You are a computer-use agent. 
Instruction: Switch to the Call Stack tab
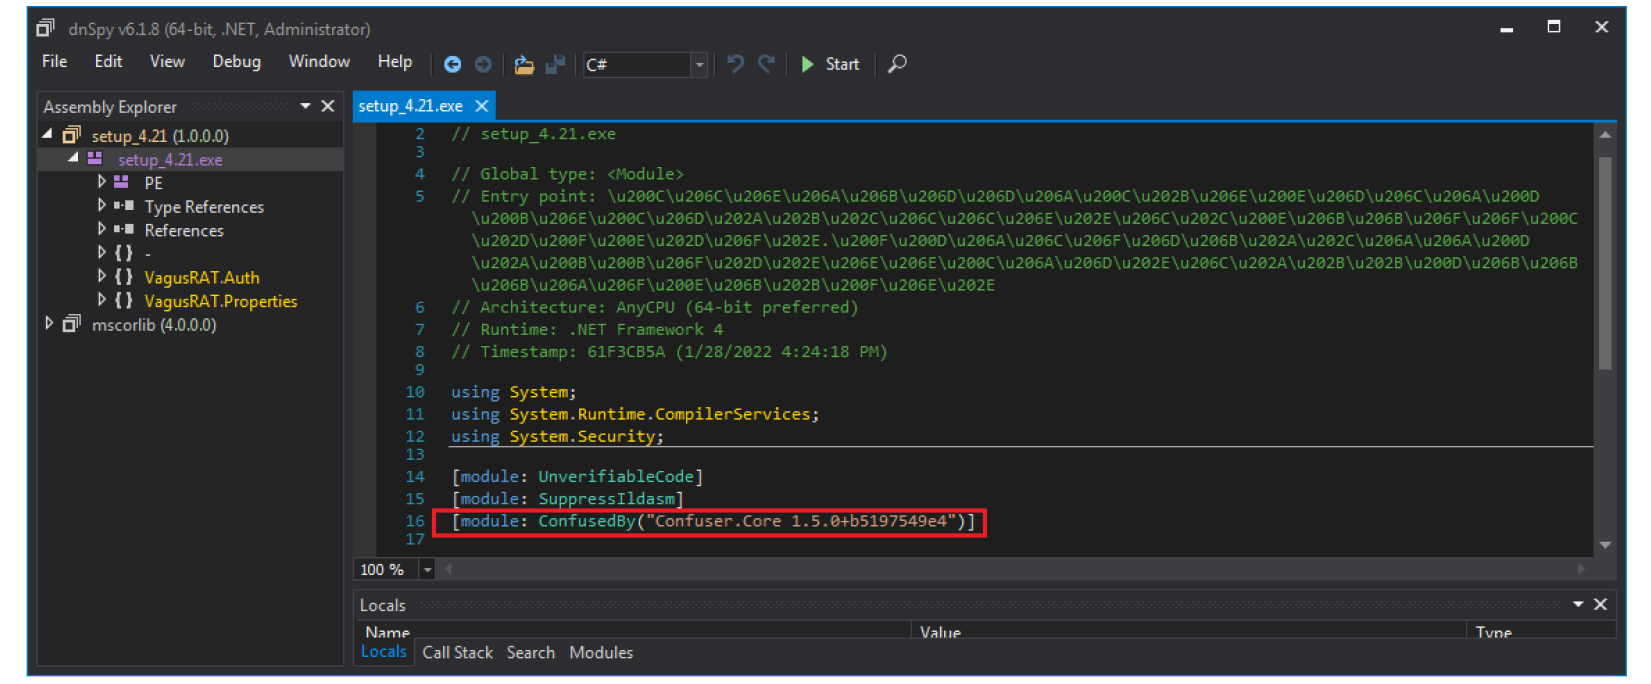click(x=458, y=653)
